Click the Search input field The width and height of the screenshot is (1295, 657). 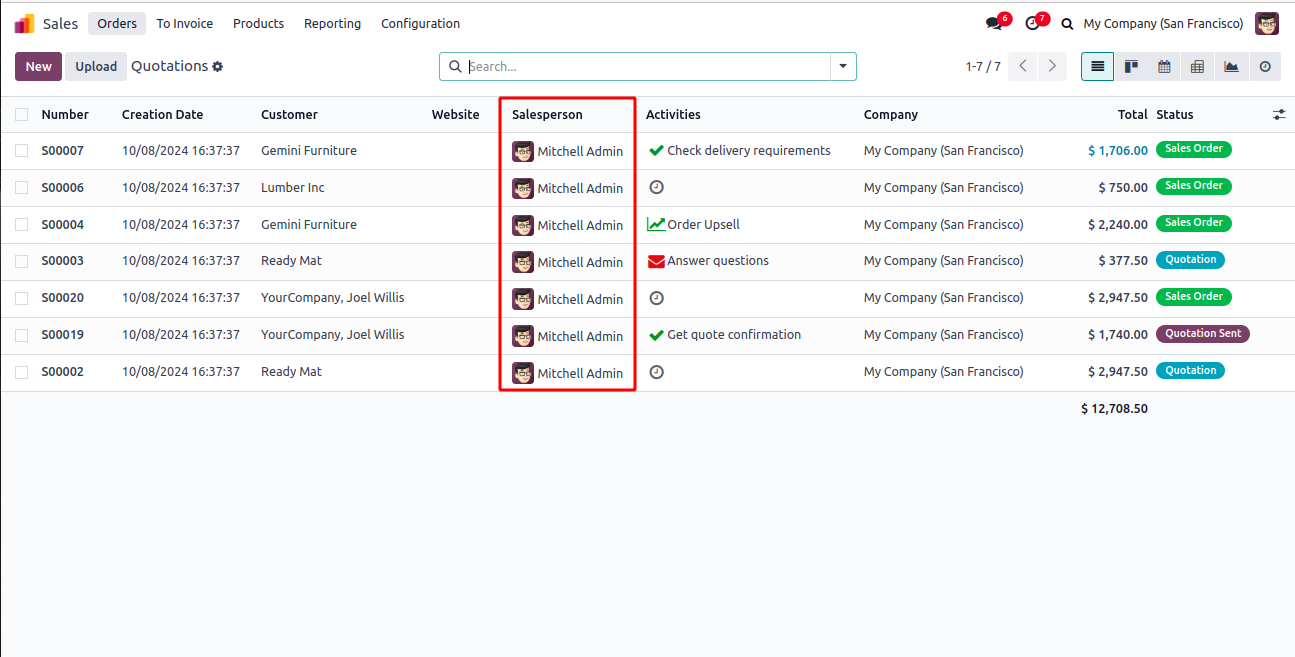[645, 67]
